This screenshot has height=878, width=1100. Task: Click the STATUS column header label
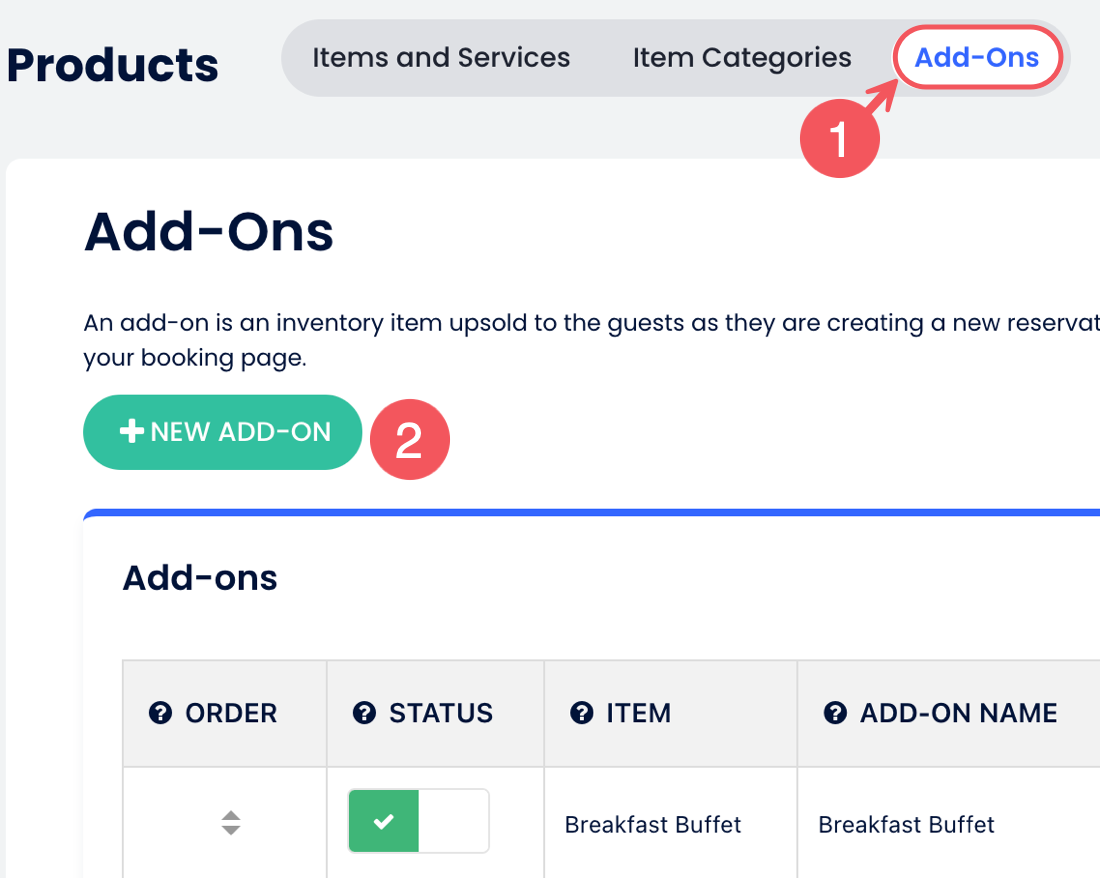441,713
